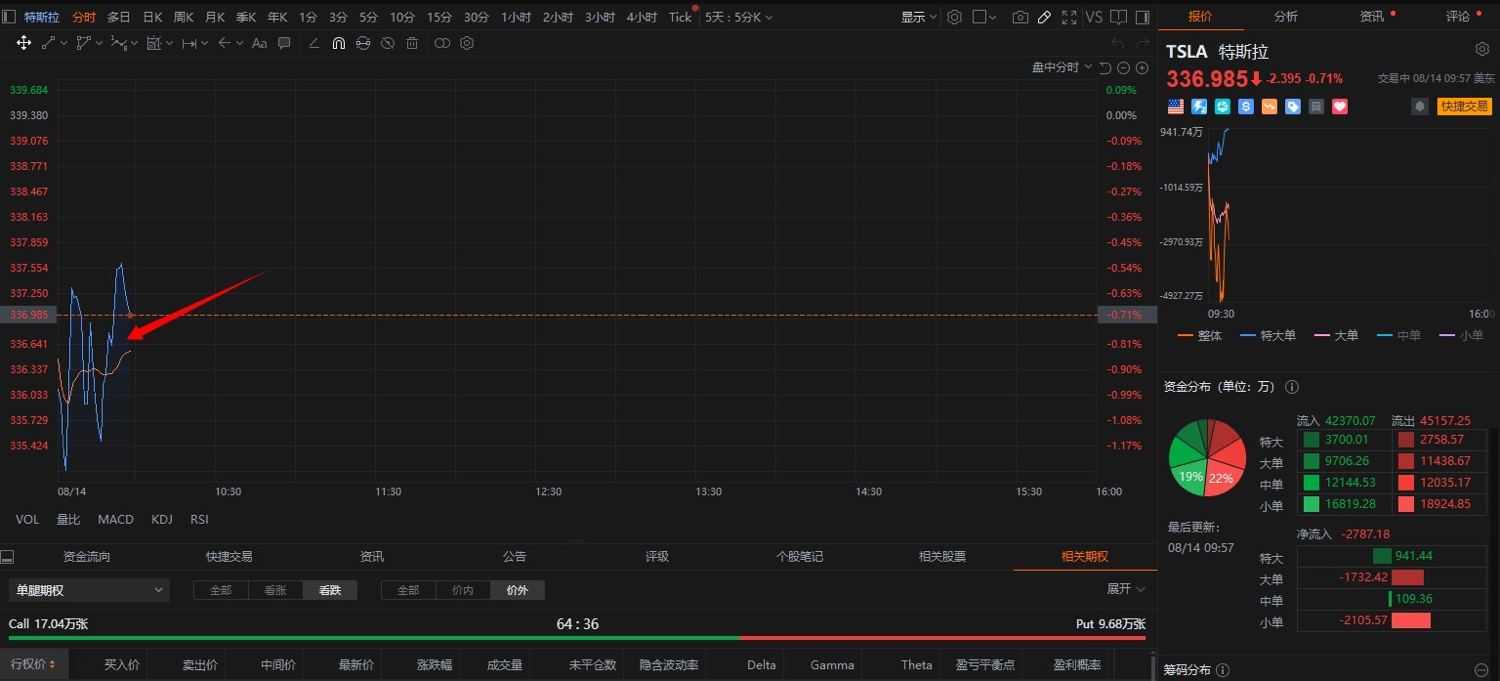This screenshot has height=681, width=1500.
Task: Toggle the left sidebar panel
Action: coord(9,17)
